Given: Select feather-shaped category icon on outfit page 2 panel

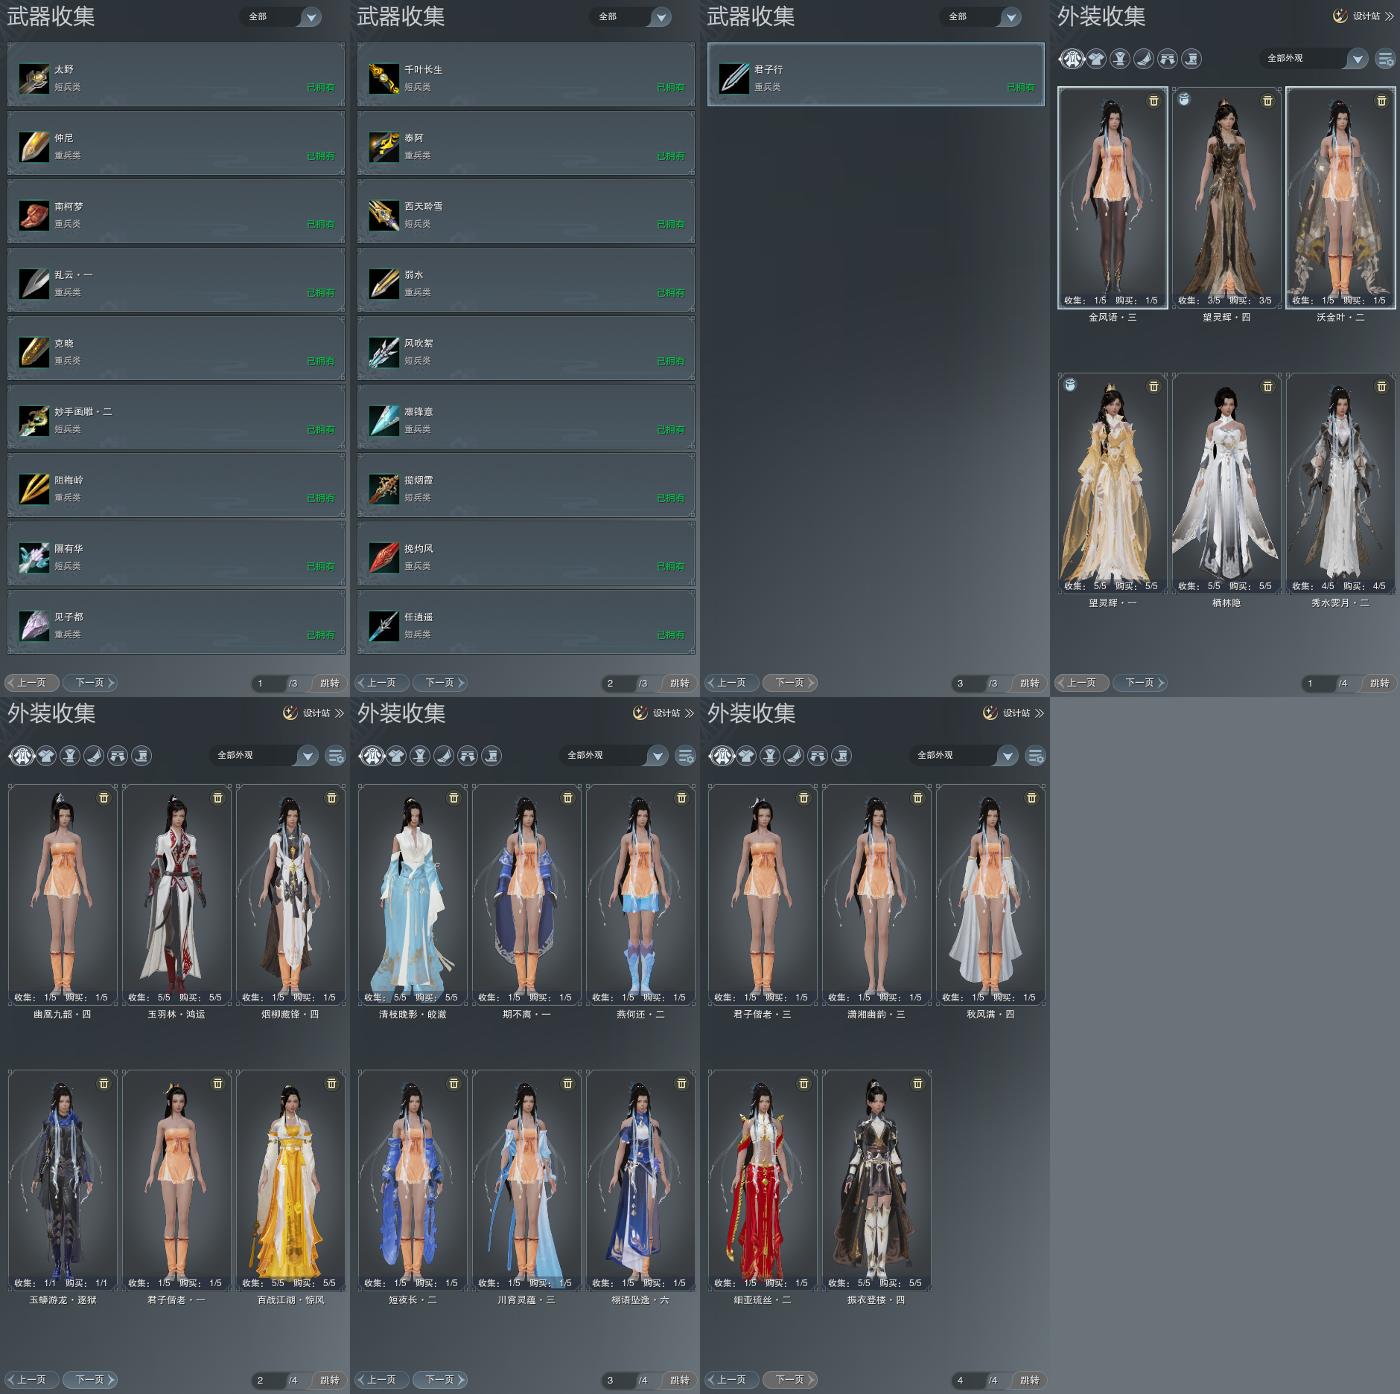Looking at the screenshot, I should point(93,756).
